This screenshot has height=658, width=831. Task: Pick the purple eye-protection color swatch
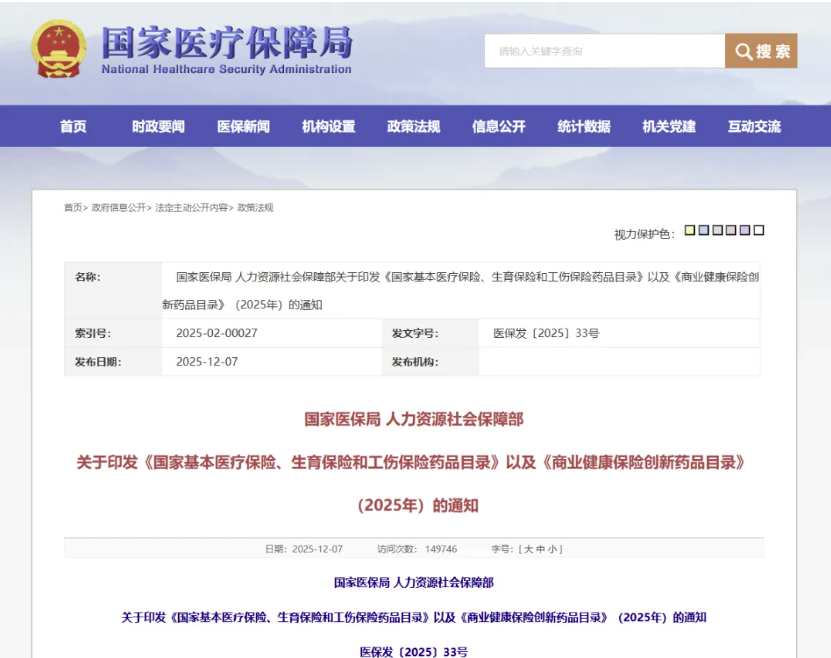[745, 231]
